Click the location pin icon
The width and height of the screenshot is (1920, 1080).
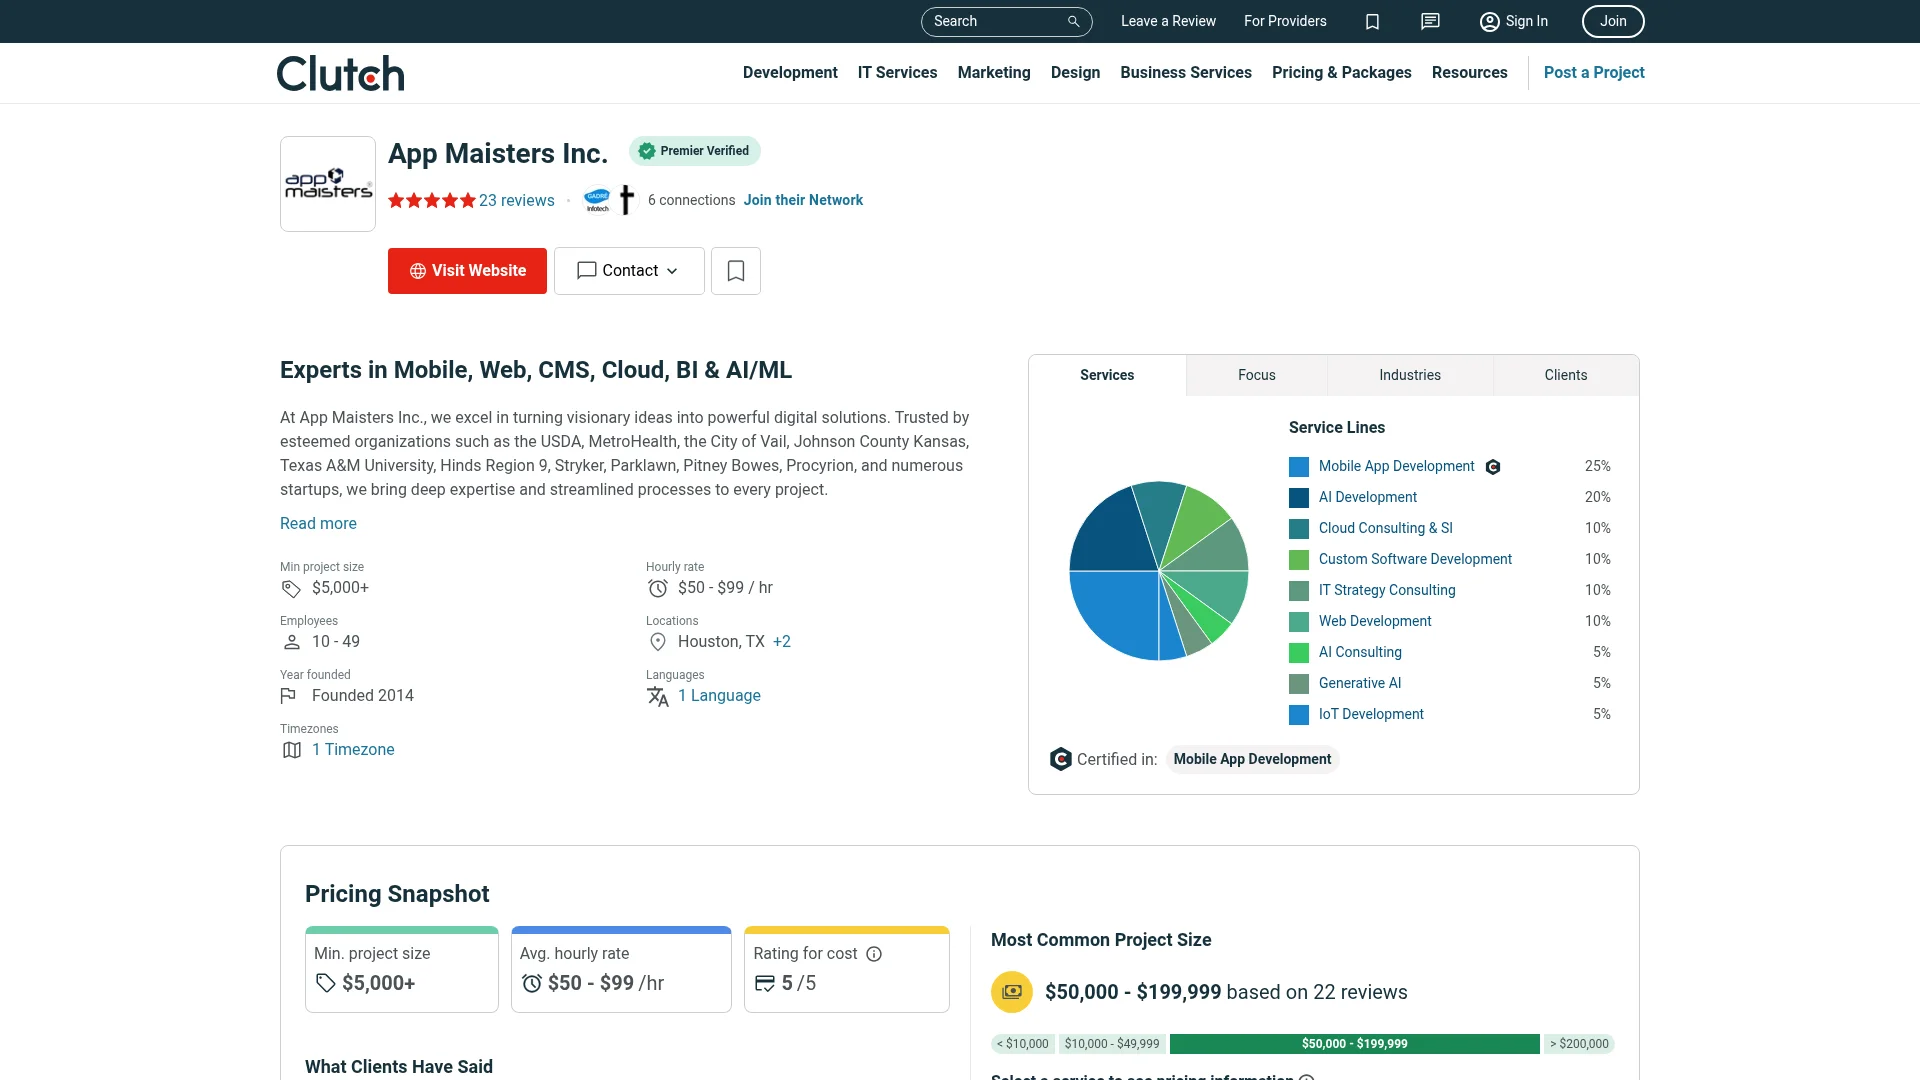(657, 642)
